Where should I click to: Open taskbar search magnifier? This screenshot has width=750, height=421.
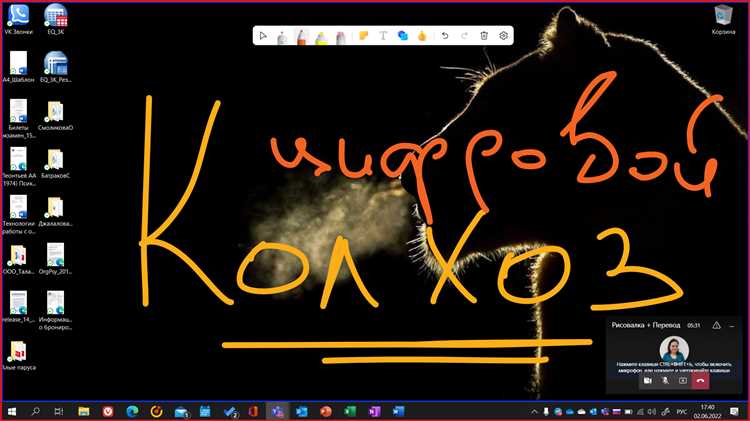coord(35,411)
